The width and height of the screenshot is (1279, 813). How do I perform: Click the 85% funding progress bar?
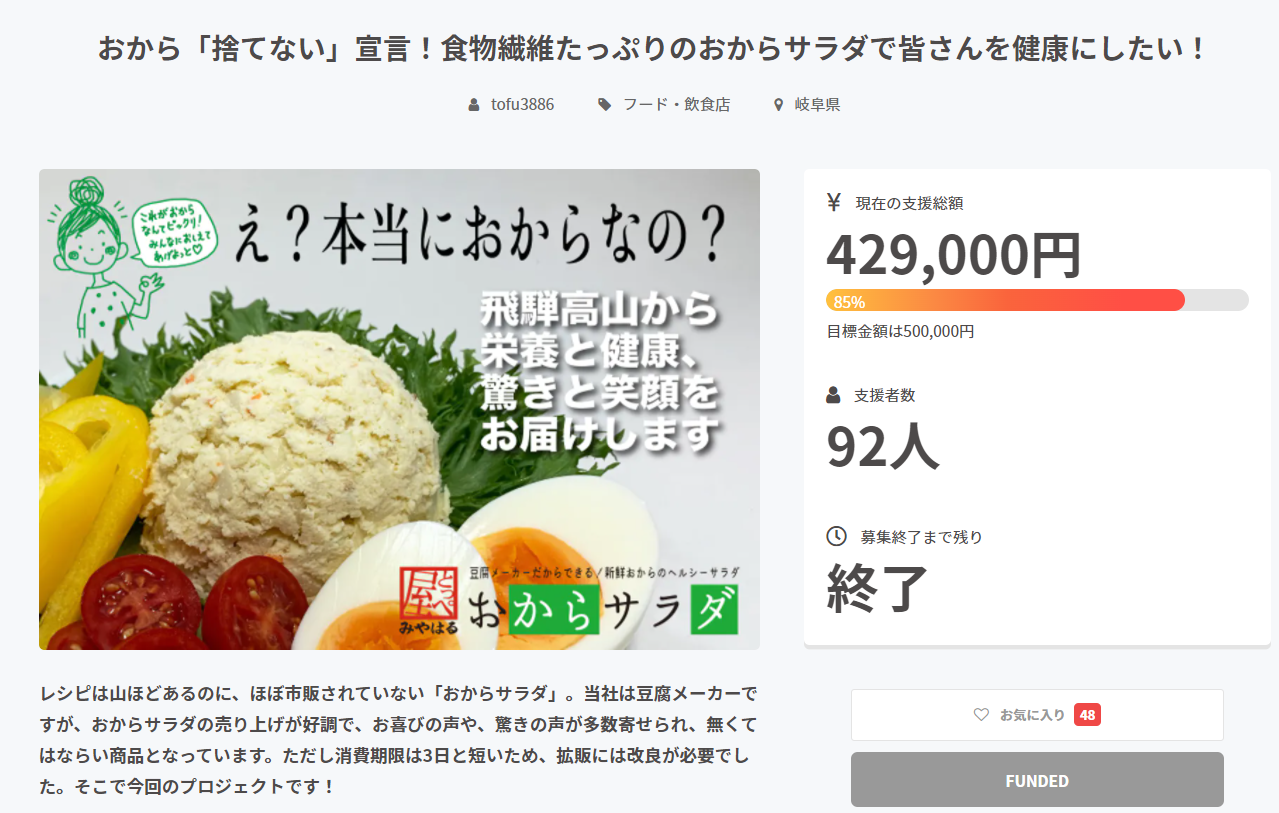click(1037, 301)
